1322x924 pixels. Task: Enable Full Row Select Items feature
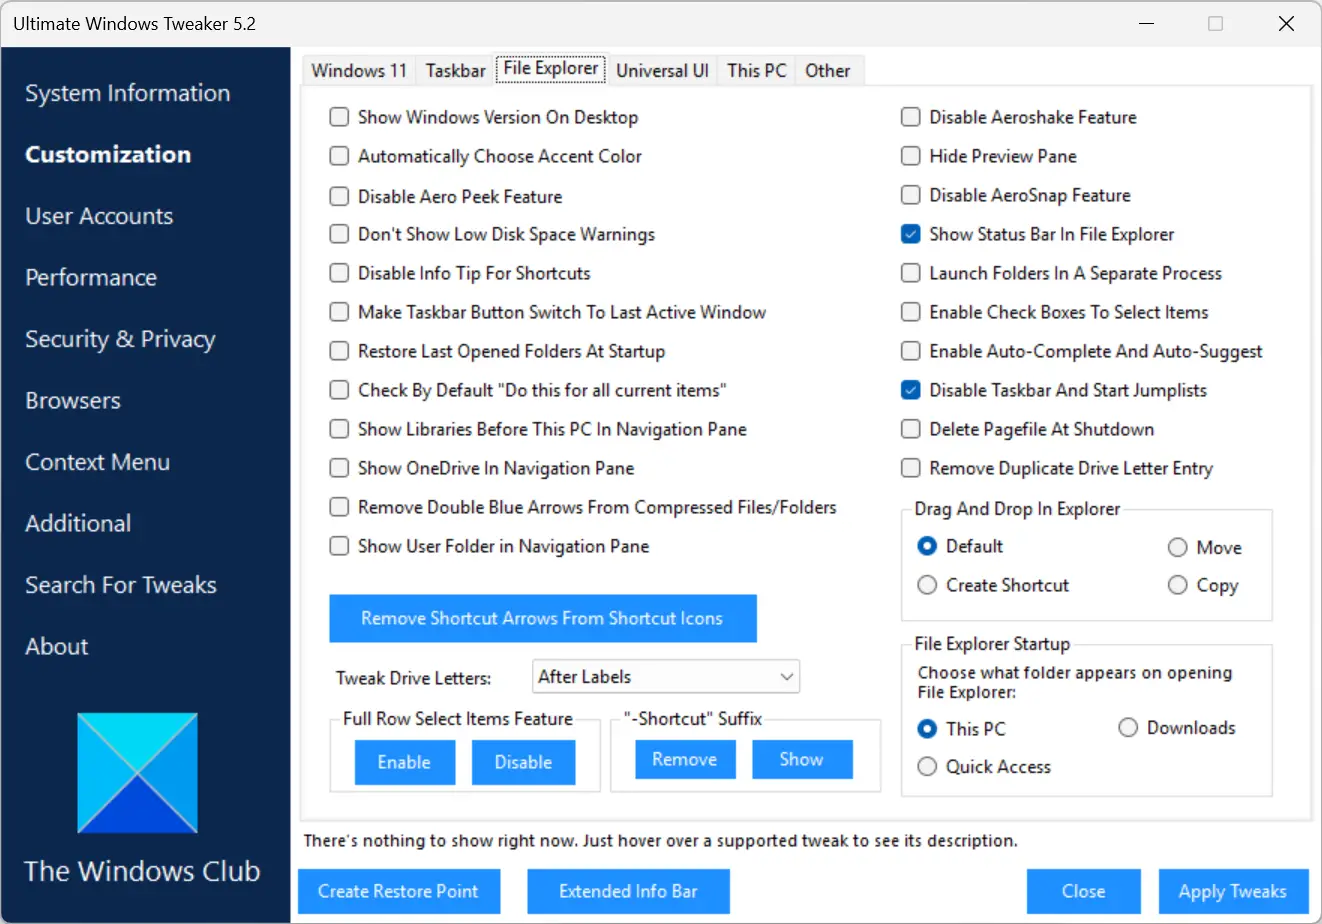click(x=405, y=762)
